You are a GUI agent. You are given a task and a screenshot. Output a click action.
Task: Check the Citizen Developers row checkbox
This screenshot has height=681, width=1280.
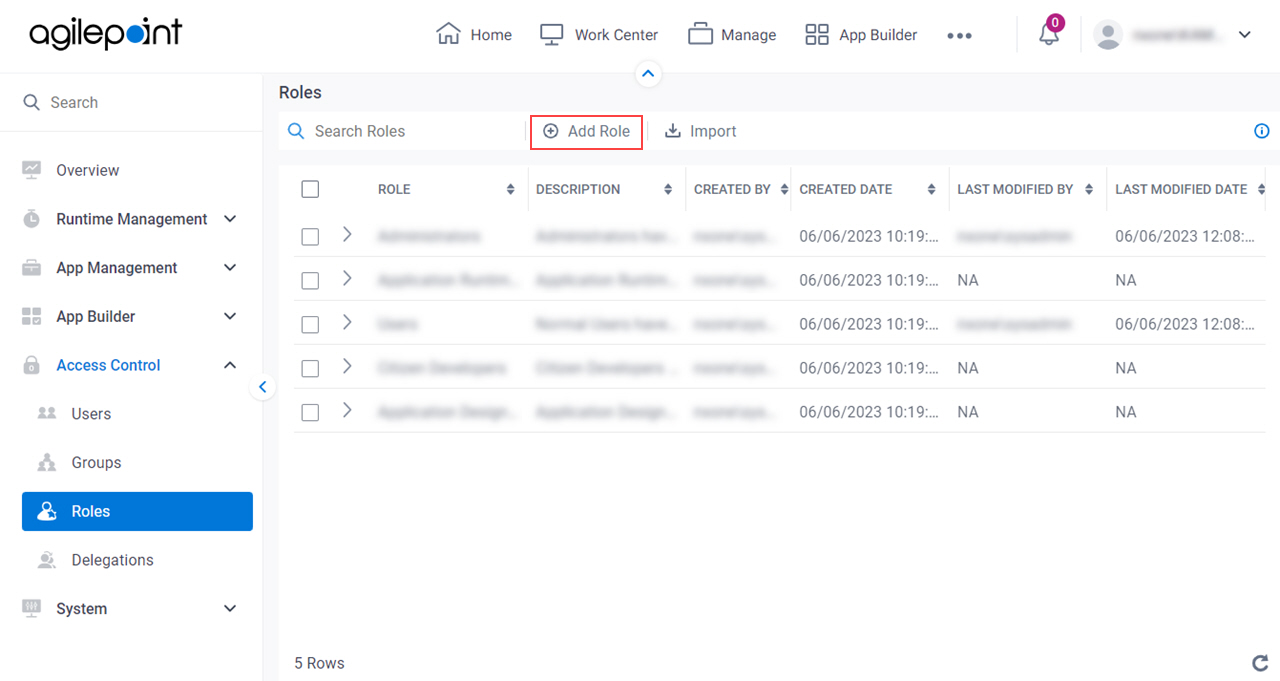310,369
